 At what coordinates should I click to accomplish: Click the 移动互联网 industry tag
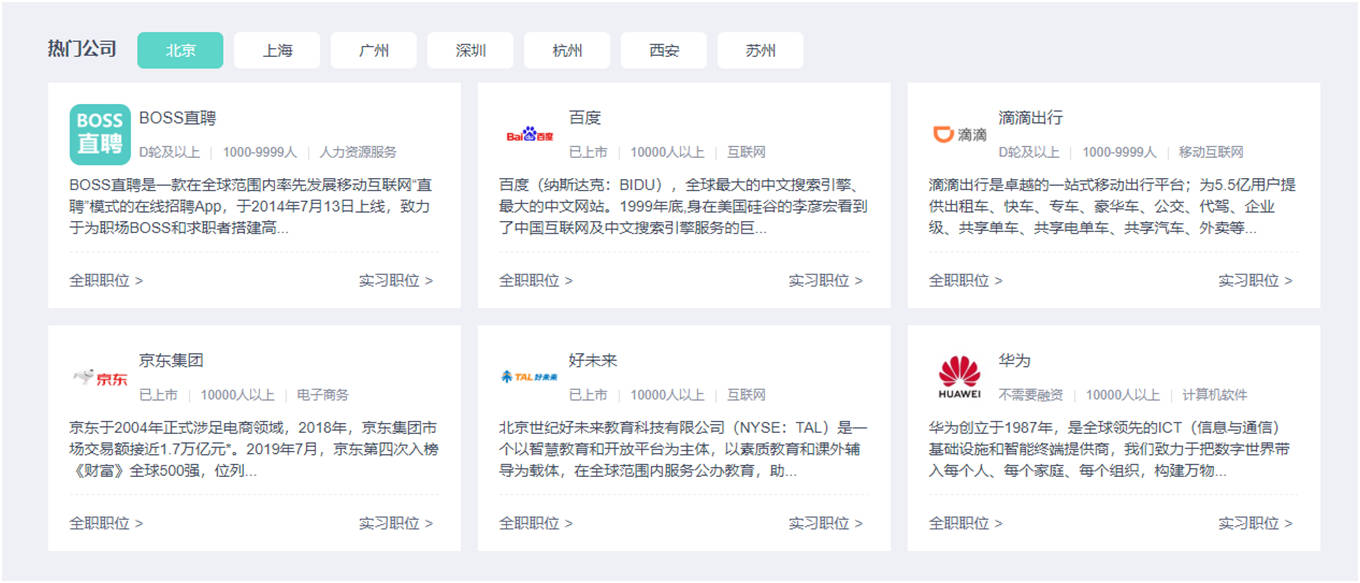click(1211, 152)
